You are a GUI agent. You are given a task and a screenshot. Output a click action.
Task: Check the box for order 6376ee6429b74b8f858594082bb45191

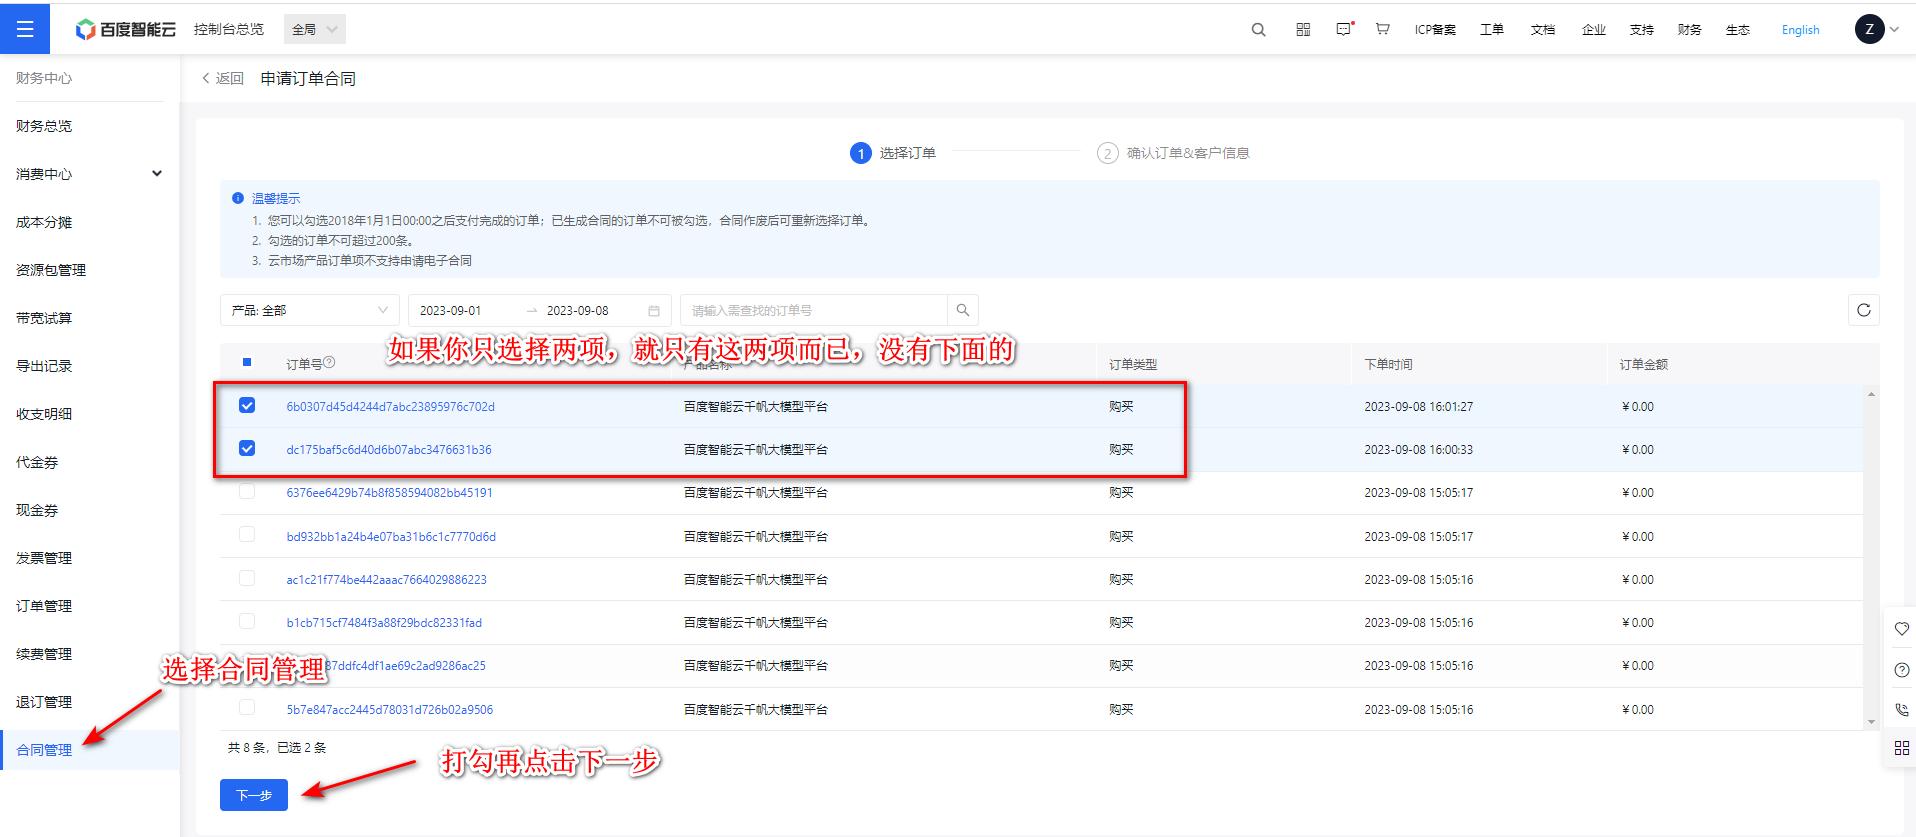click(x=247, y=491)
